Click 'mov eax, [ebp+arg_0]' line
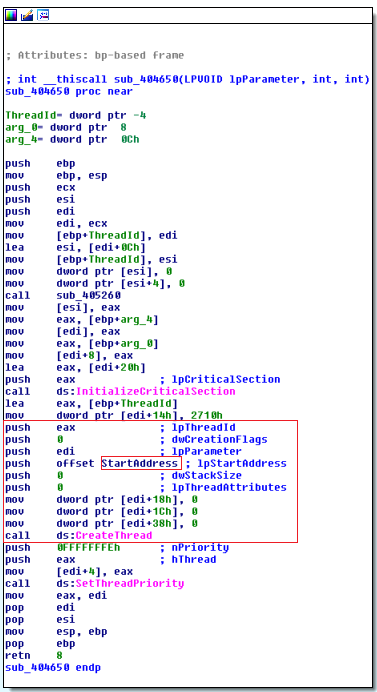Viewport: 377px width, 692px height. (x=82, y=343)
